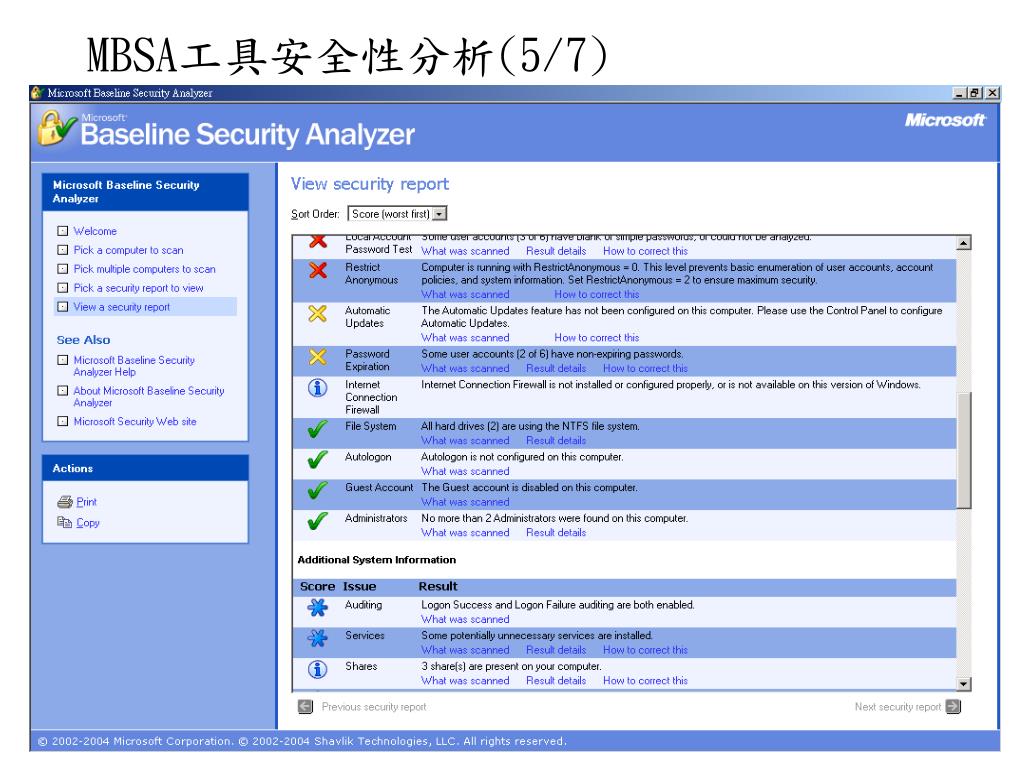Click the Internet Connection Firewall issue text

(371, 397)
